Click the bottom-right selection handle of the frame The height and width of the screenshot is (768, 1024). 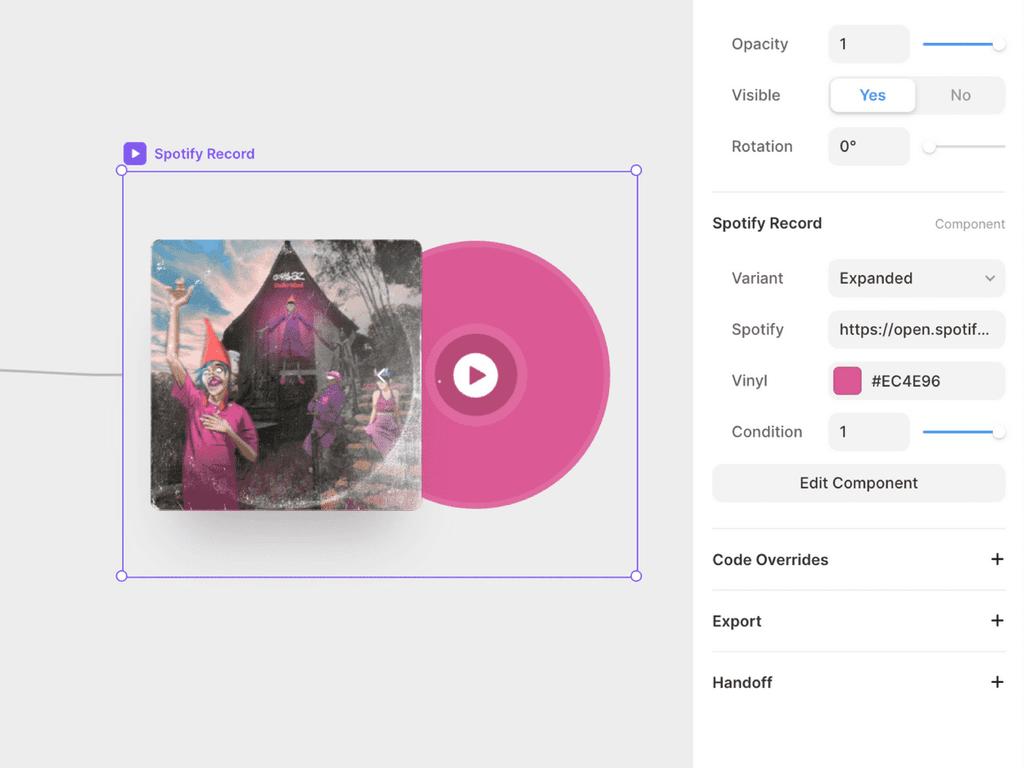click(x=636, y=575)
